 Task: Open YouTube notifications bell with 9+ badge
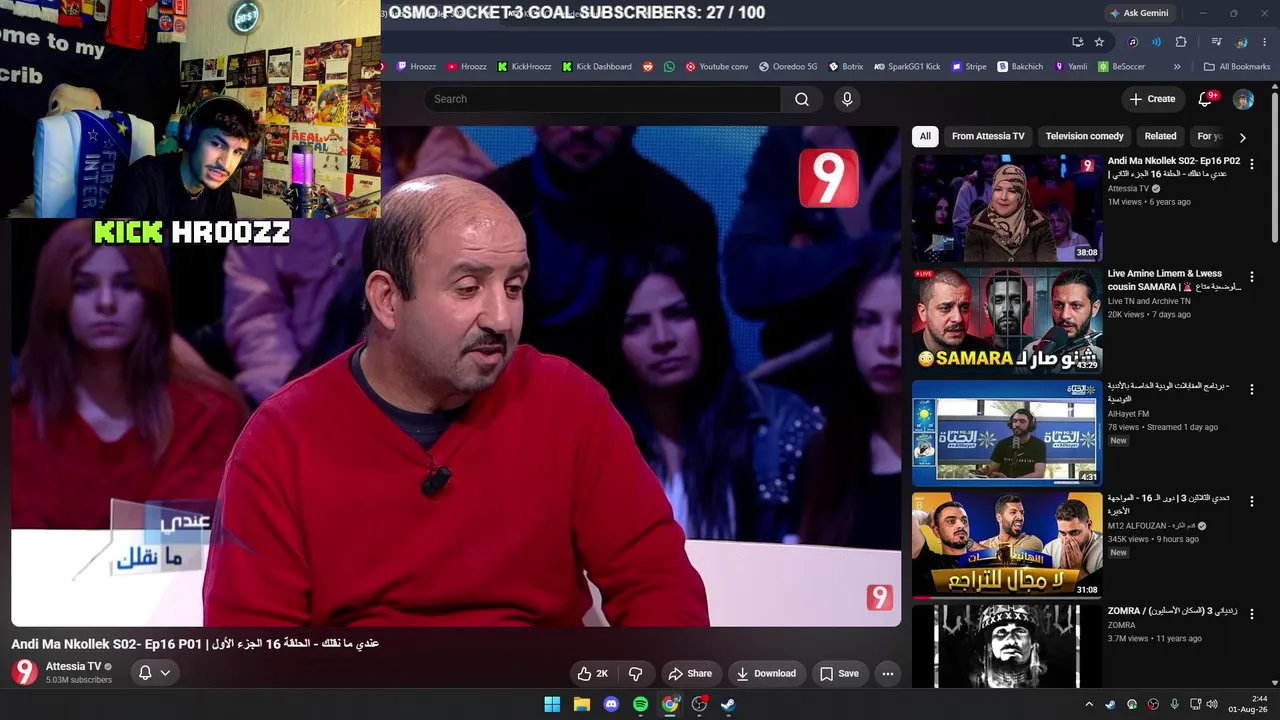pyautogui.click(x=1205, y=99)
